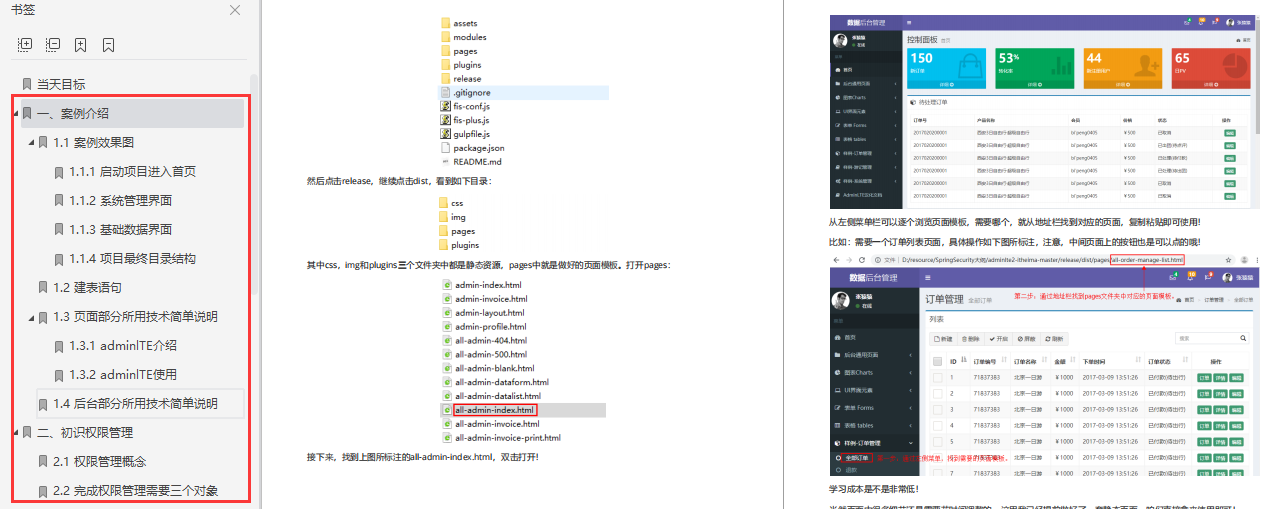Check the header select-all checkbox
The image size is (1264, 509).
click(937, 361)
